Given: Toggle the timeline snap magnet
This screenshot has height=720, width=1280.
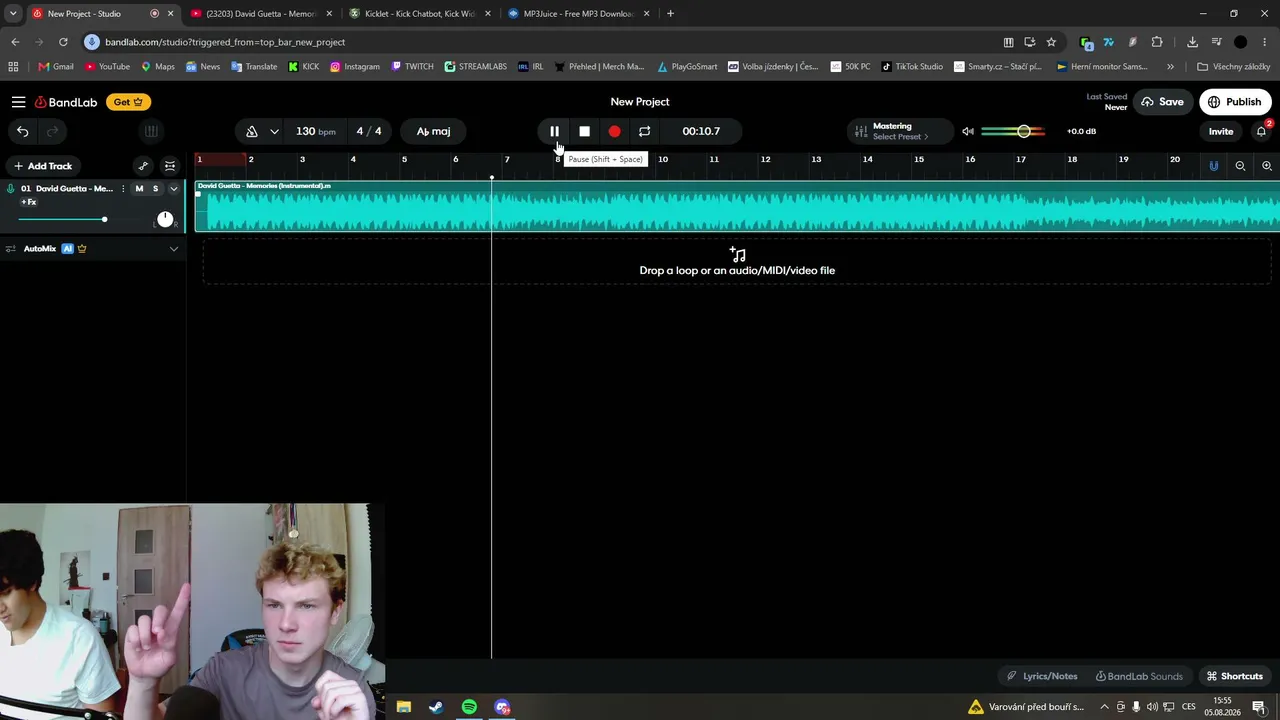Looking at the screenshot, I should [1213, 166].
